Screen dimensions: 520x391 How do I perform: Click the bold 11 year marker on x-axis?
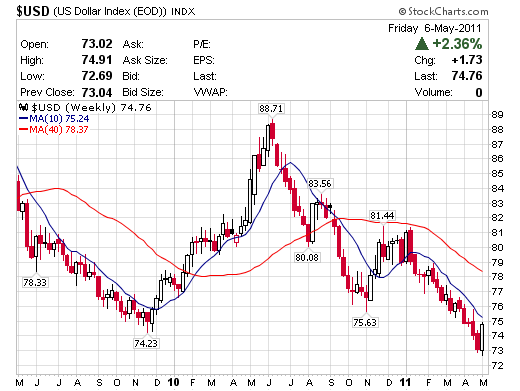[405, 382]
